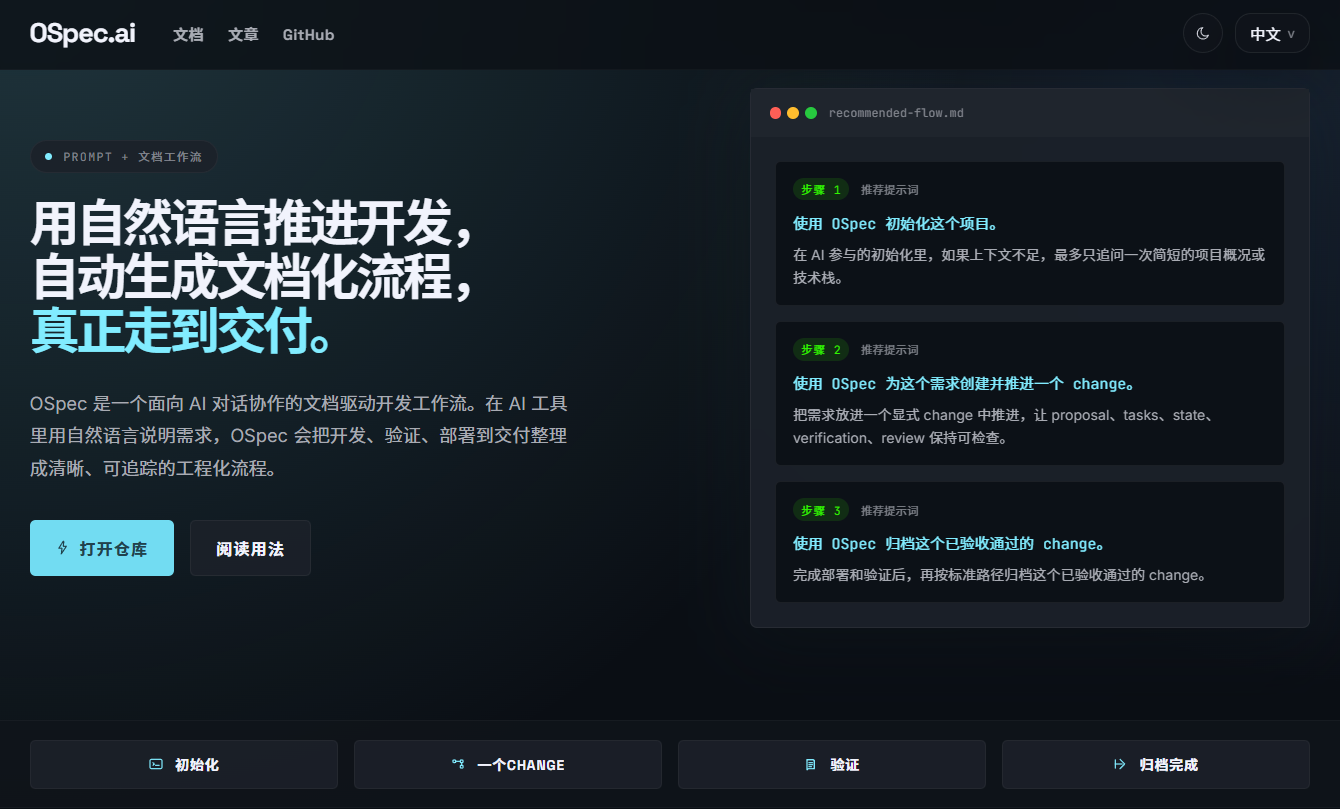This screenshot has height=809, width=1340.
Task: Click the lightning icon inside 打开仓库
Action: point(63,547)
